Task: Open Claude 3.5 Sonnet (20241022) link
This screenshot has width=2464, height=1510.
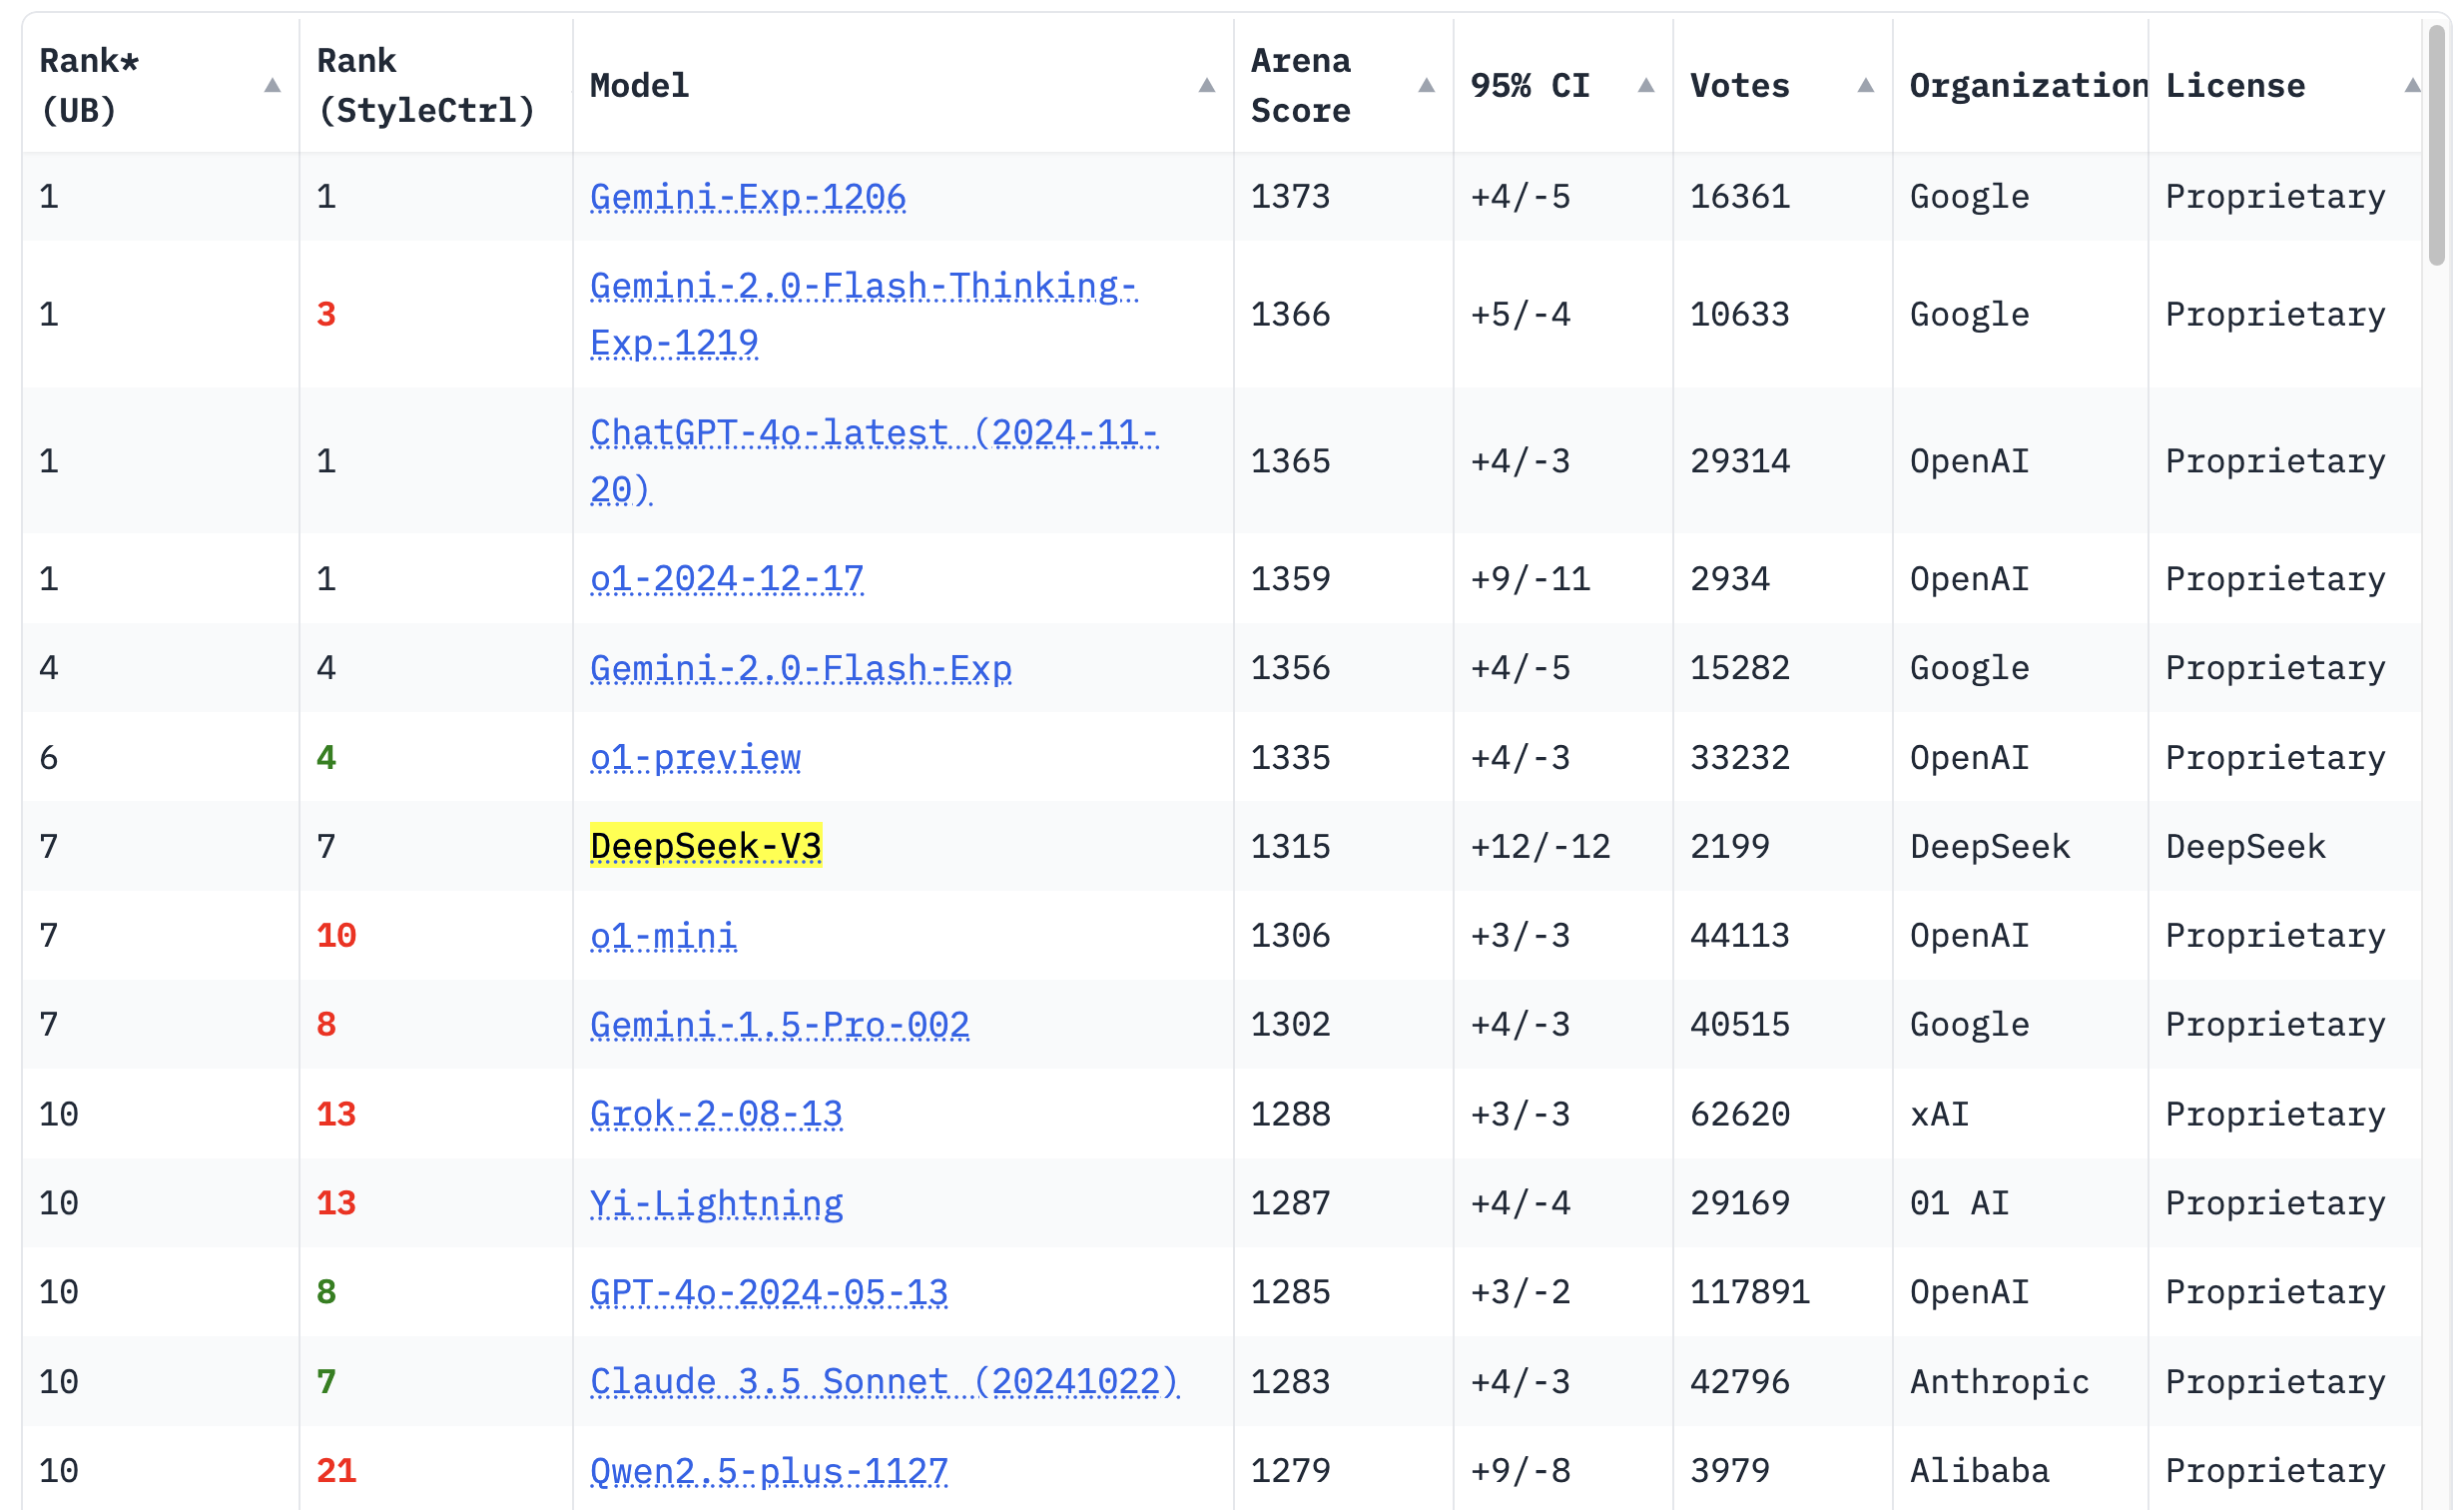Action: click(885, 1382)
